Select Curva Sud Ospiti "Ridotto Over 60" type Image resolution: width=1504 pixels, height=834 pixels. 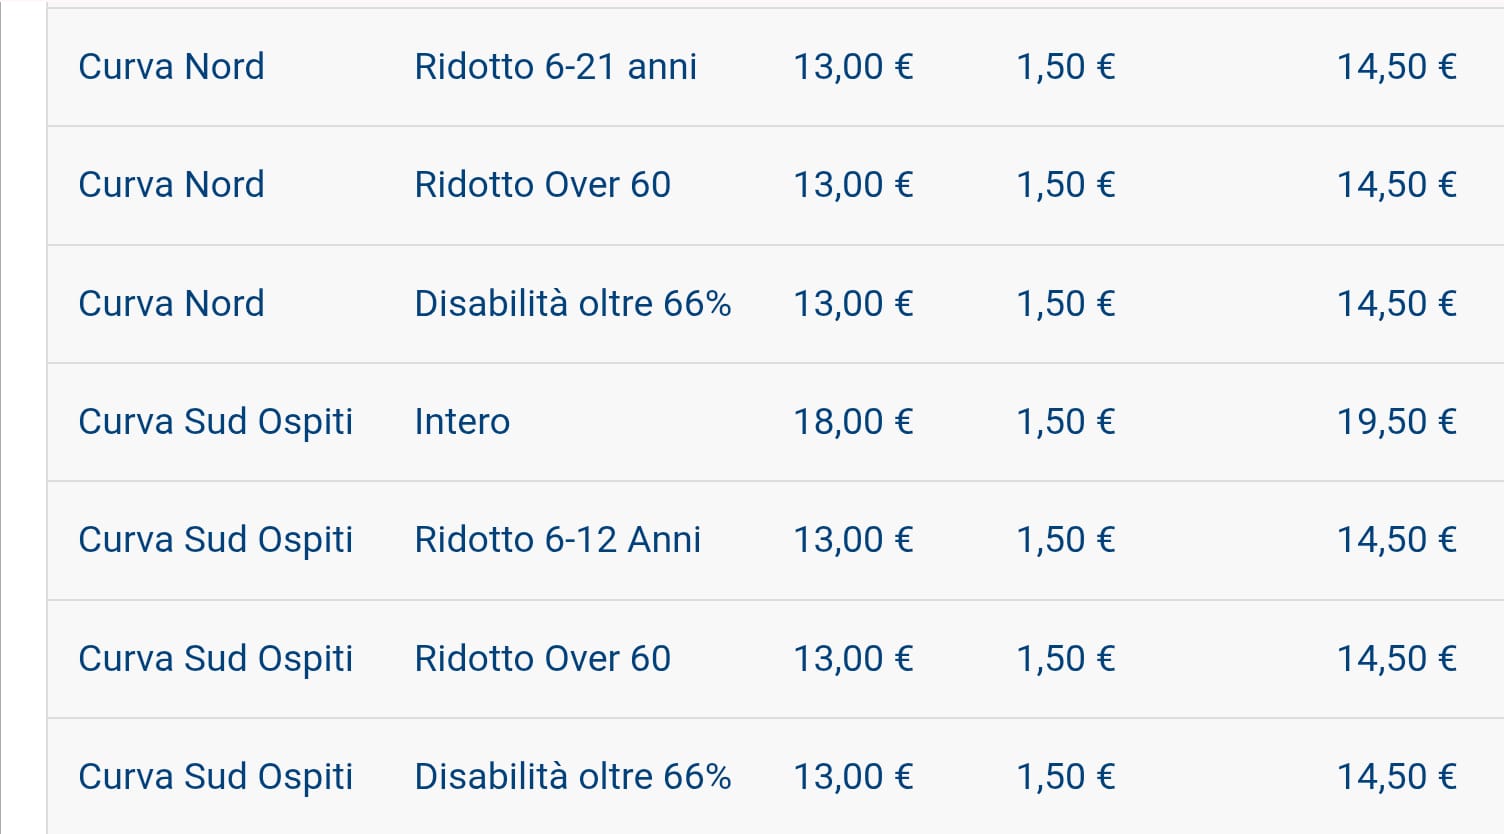(542, 659)
